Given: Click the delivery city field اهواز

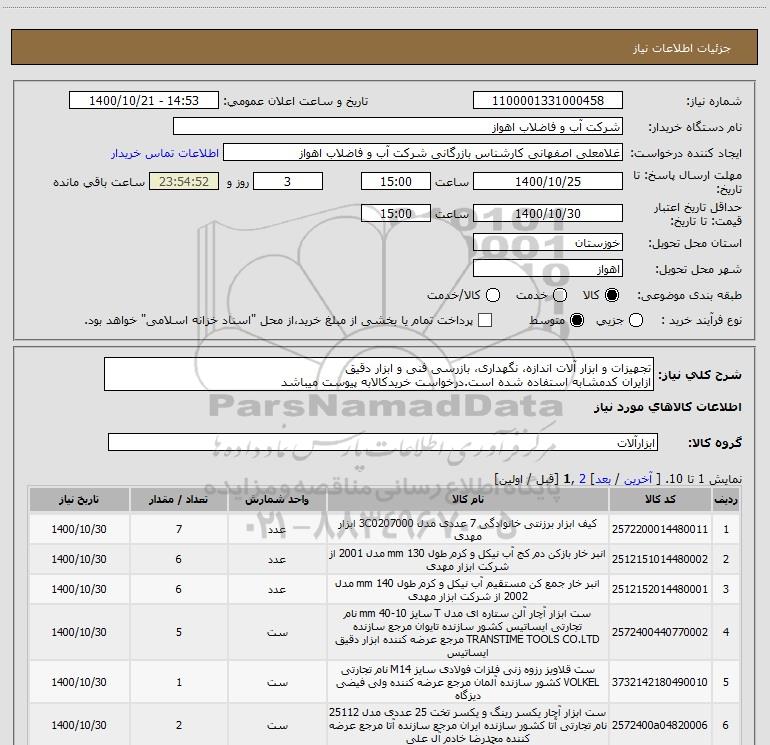Looking at the screenshot, I should point(548,269).
